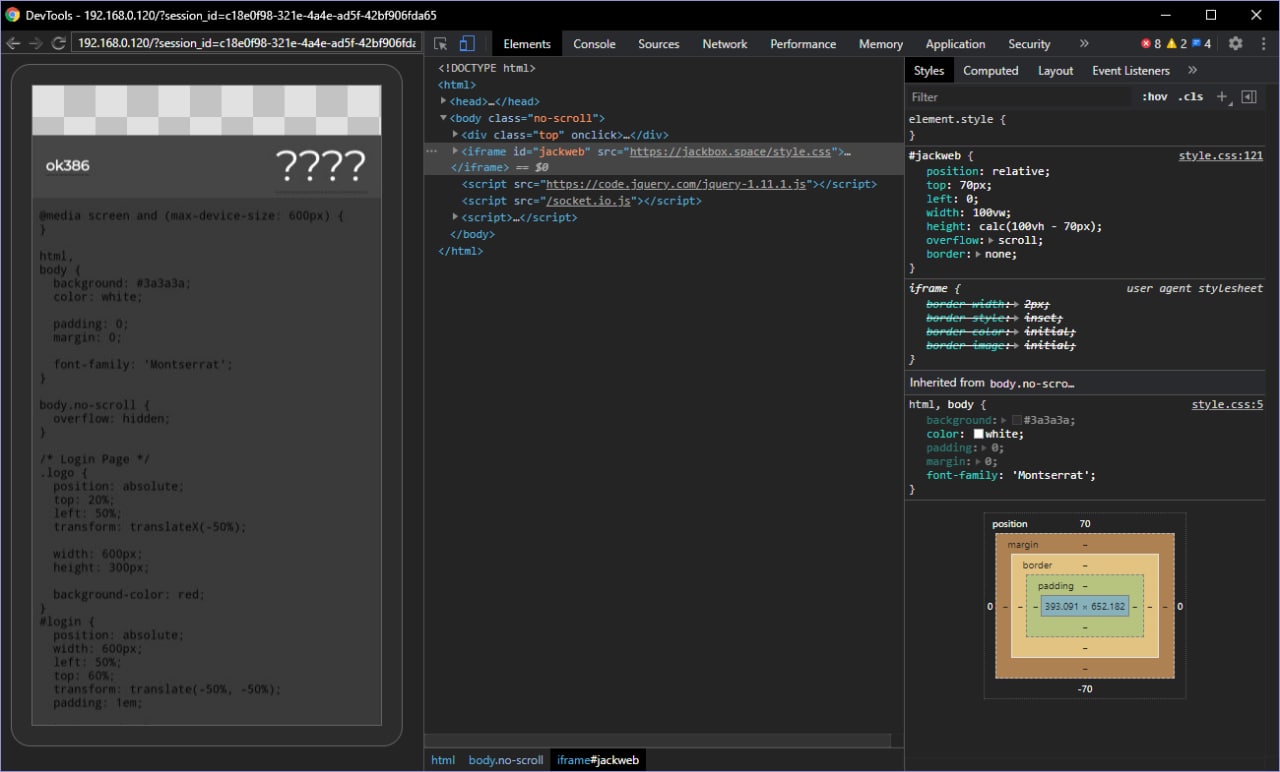Viewport: 1280px width, 772px height.
Task: Open the #3a3a3a background color swatch
Action: coord(1017,421)
